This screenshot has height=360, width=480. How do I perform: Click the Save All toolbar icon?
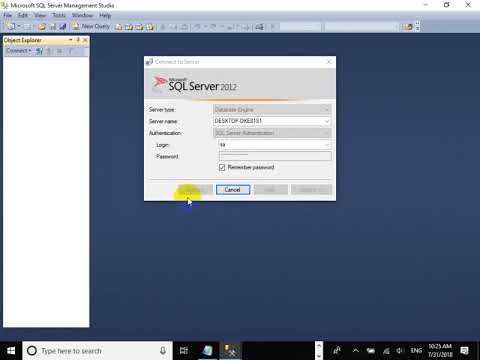click(x=63, y=27)
